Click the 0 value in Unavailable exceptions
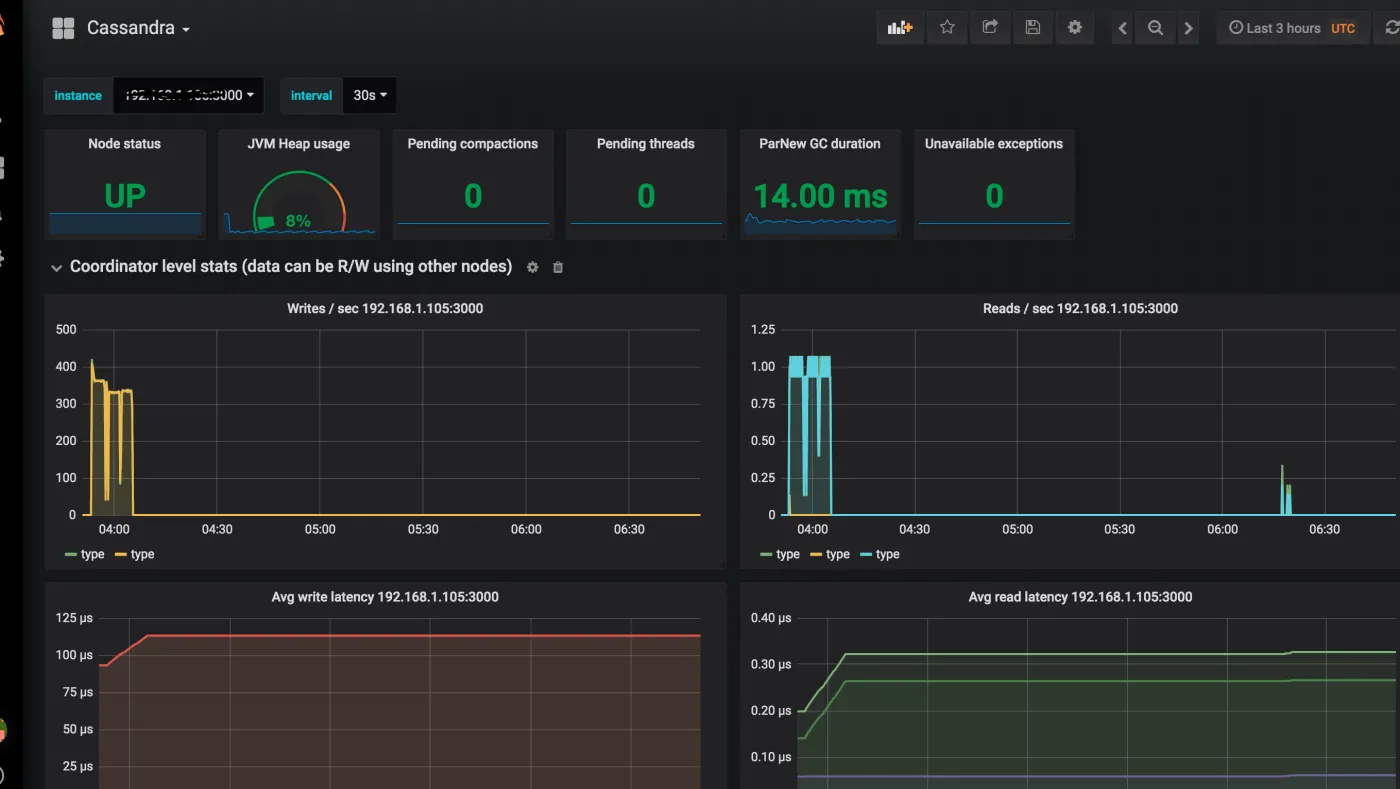 (994, 196)
